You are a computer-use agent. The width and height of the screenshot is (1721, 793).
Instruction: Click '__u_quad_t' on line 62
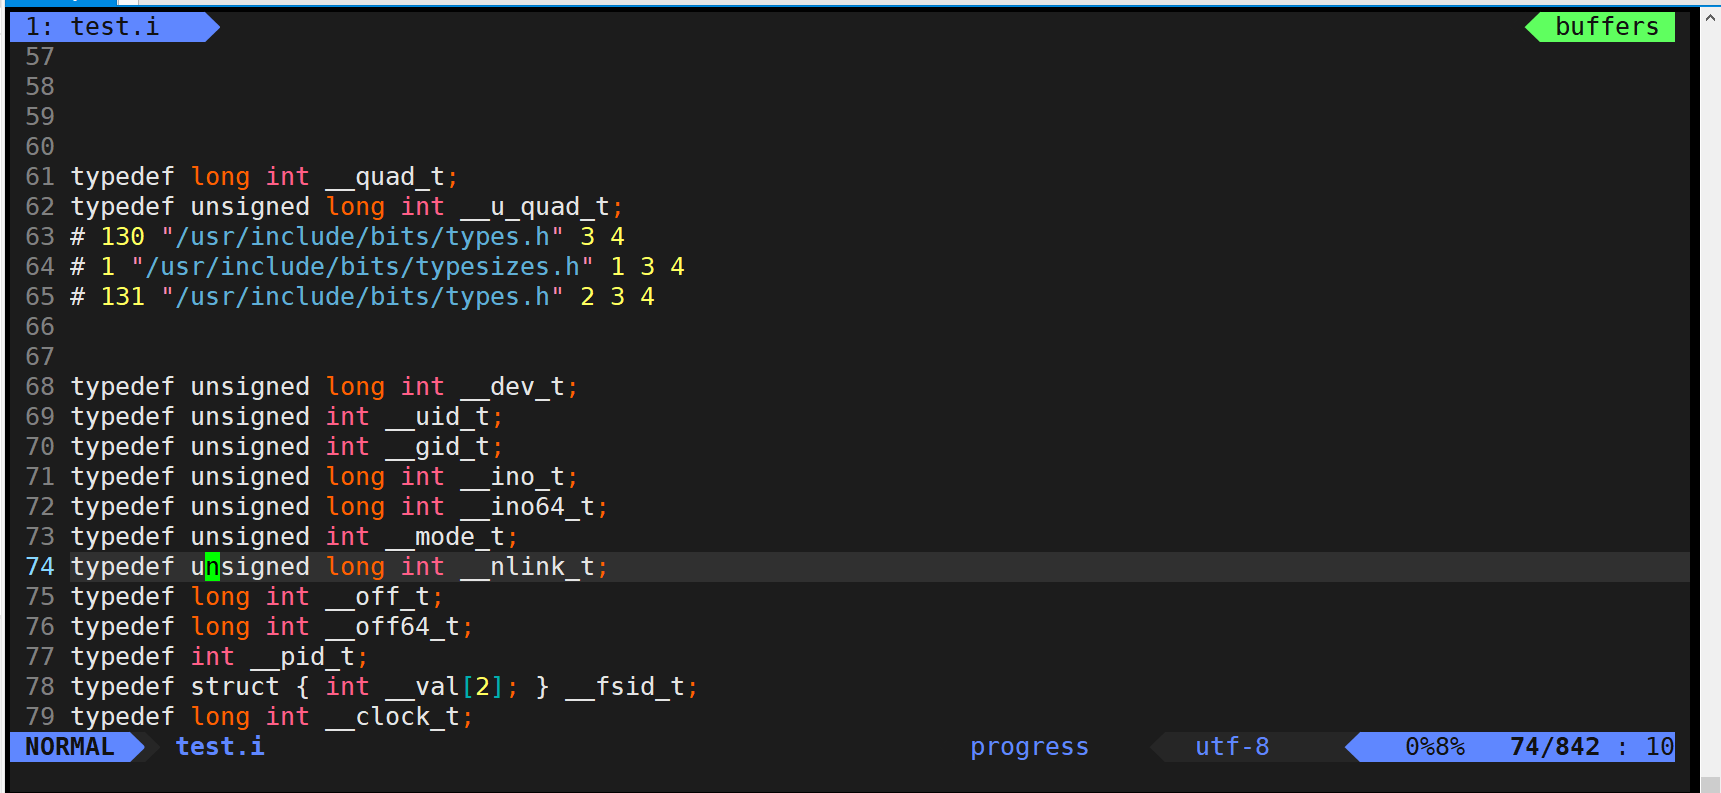(x=535, y=207)
